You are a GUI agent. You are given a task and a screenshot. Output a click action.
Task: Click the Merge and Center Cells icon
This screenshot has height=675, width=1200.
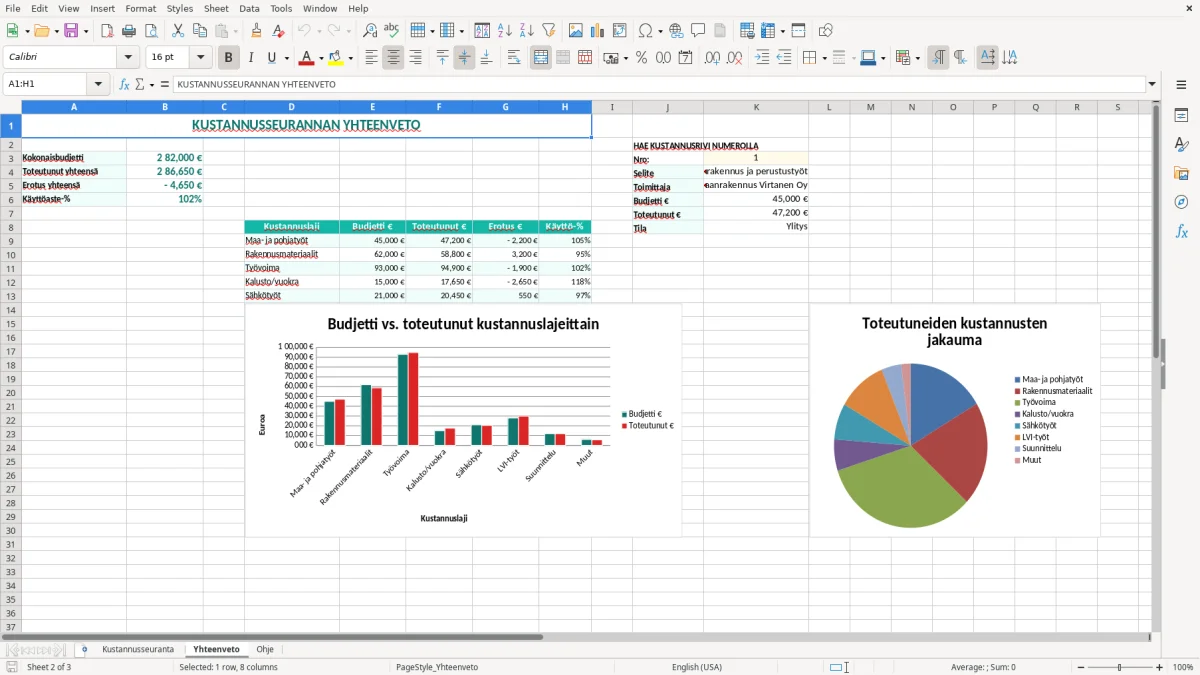[x=541, y=58]
